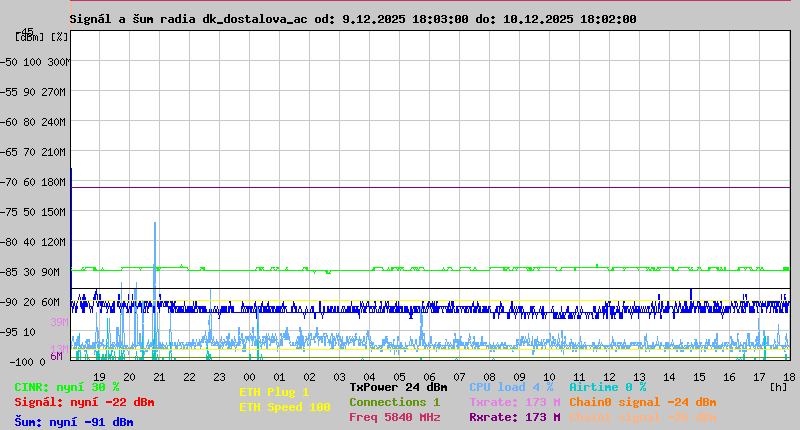800x430 pixels.
Task: Click the '-65 70 210M' y-axis label
Action: (x=34, y=153)
